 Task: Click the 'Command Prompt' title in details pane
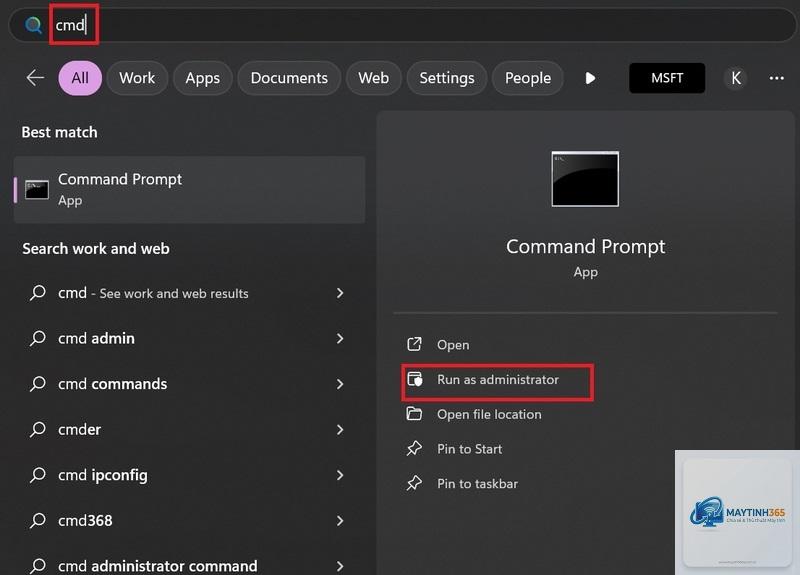tap(585, 247)
